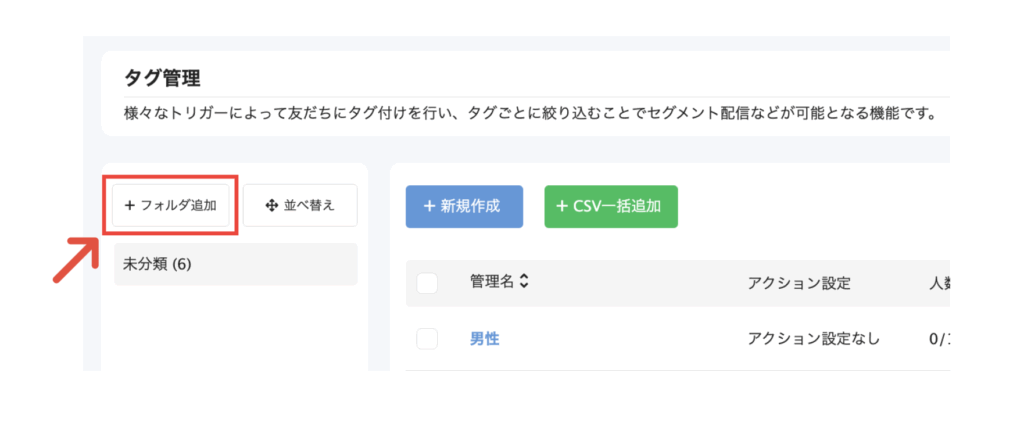Toggle the select-all checkbox in table header

tap(427, 283)
